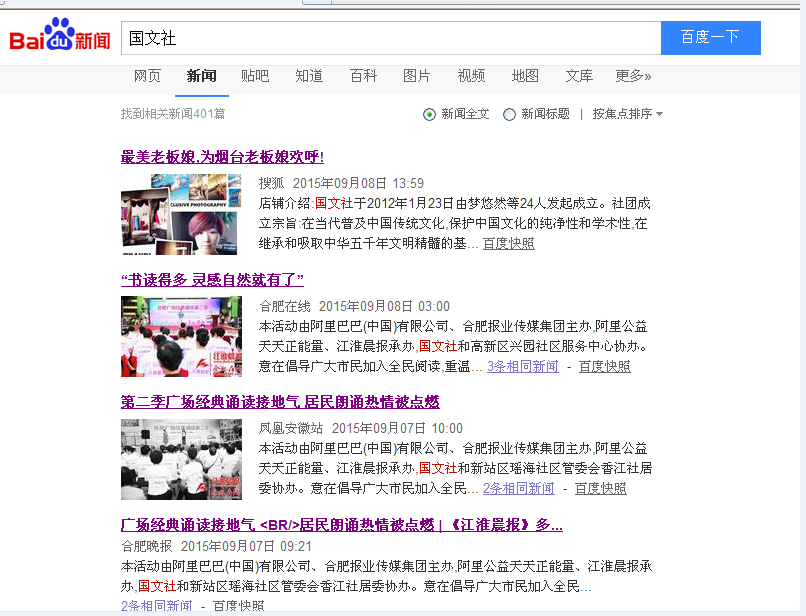Open headline 广场经典诵读接地气 《江淮晨报》
806x616 pixels.
342,525
